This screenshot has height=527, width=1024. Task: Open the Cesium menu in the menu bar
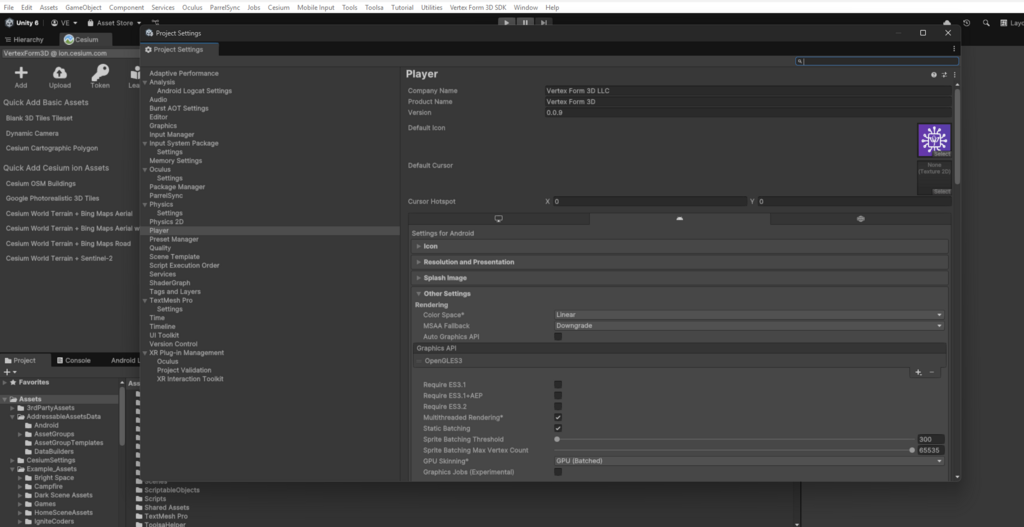[x=278, y=7]
